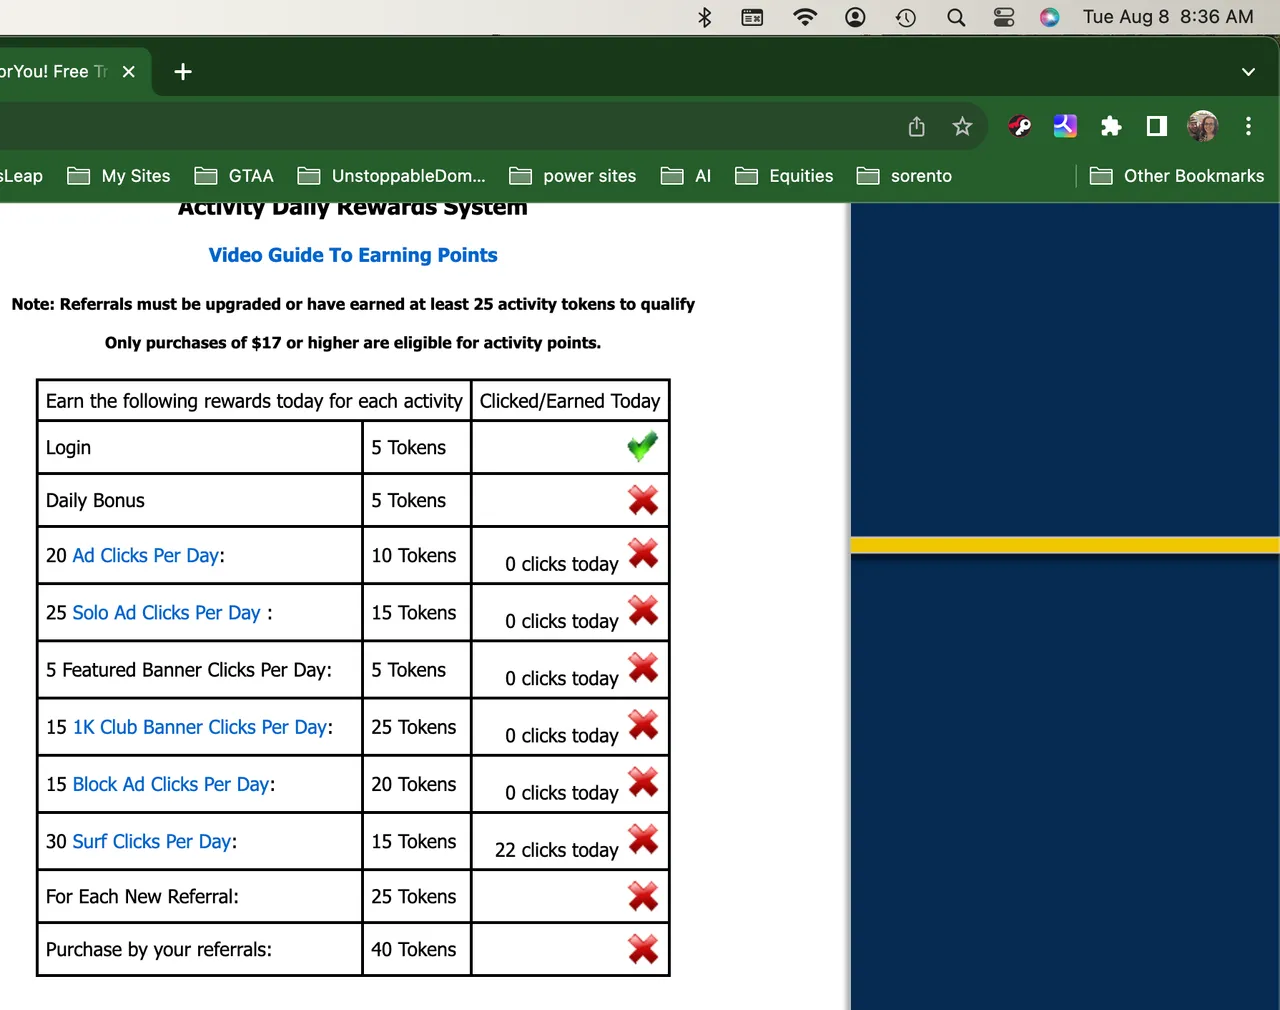Click the red X in Featured Banner row
1280x1010 pixels.
click(643, 667)
